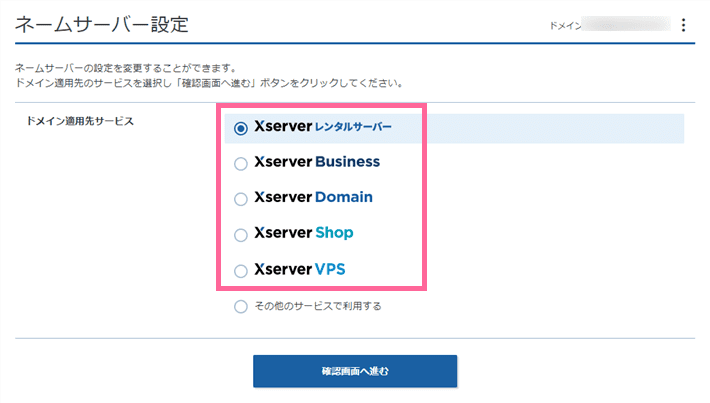Select the Xserver VPS radio option
Screen dimensions: 710x403
(241, 271)
